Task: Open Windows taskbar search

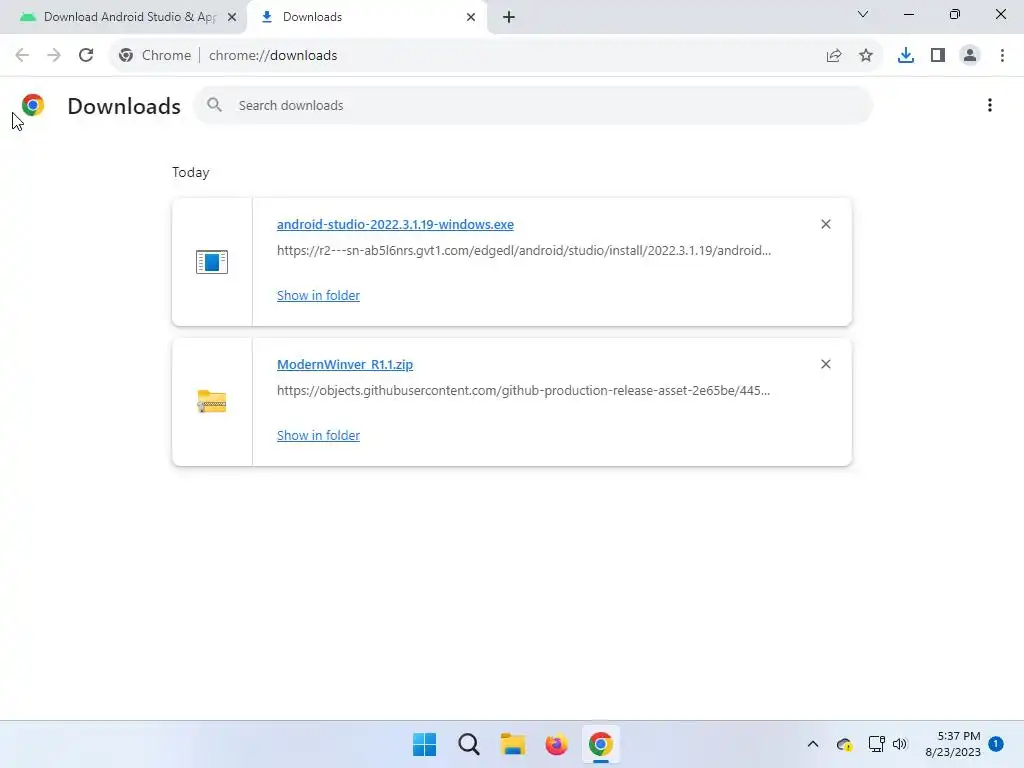Action: 469,744
